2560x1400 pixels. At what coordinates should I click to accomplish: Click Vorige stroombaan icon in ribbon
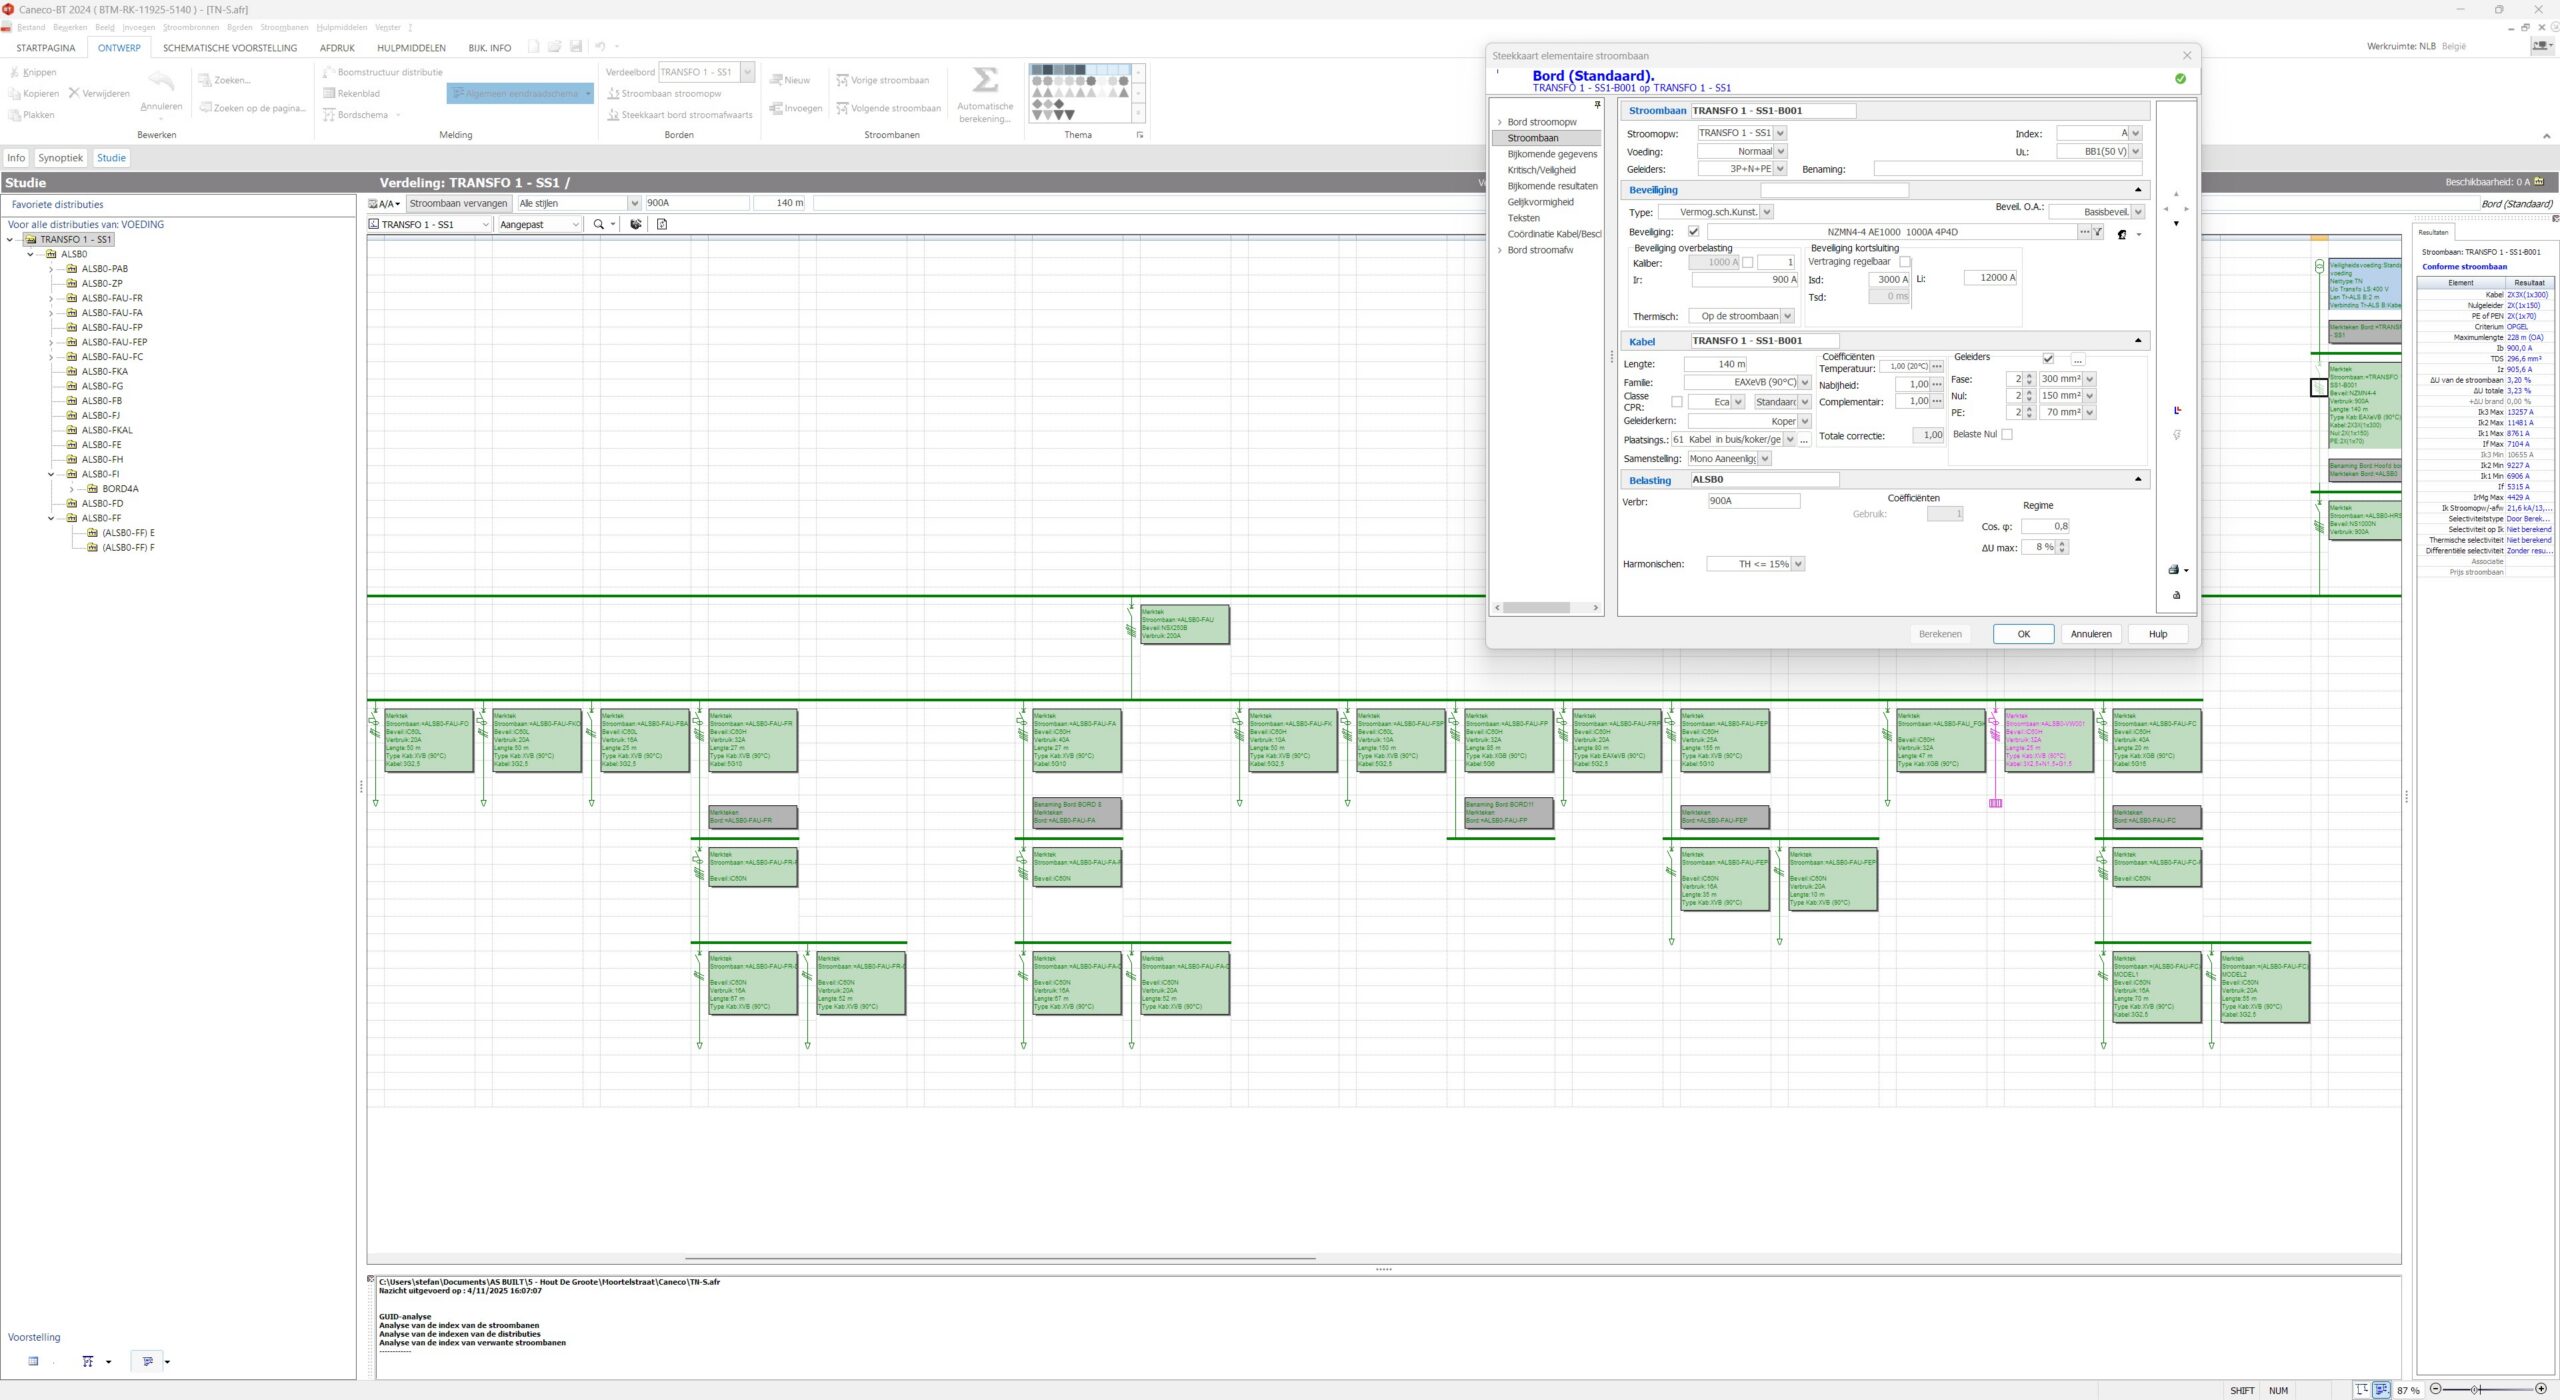(x=842, y=80)
